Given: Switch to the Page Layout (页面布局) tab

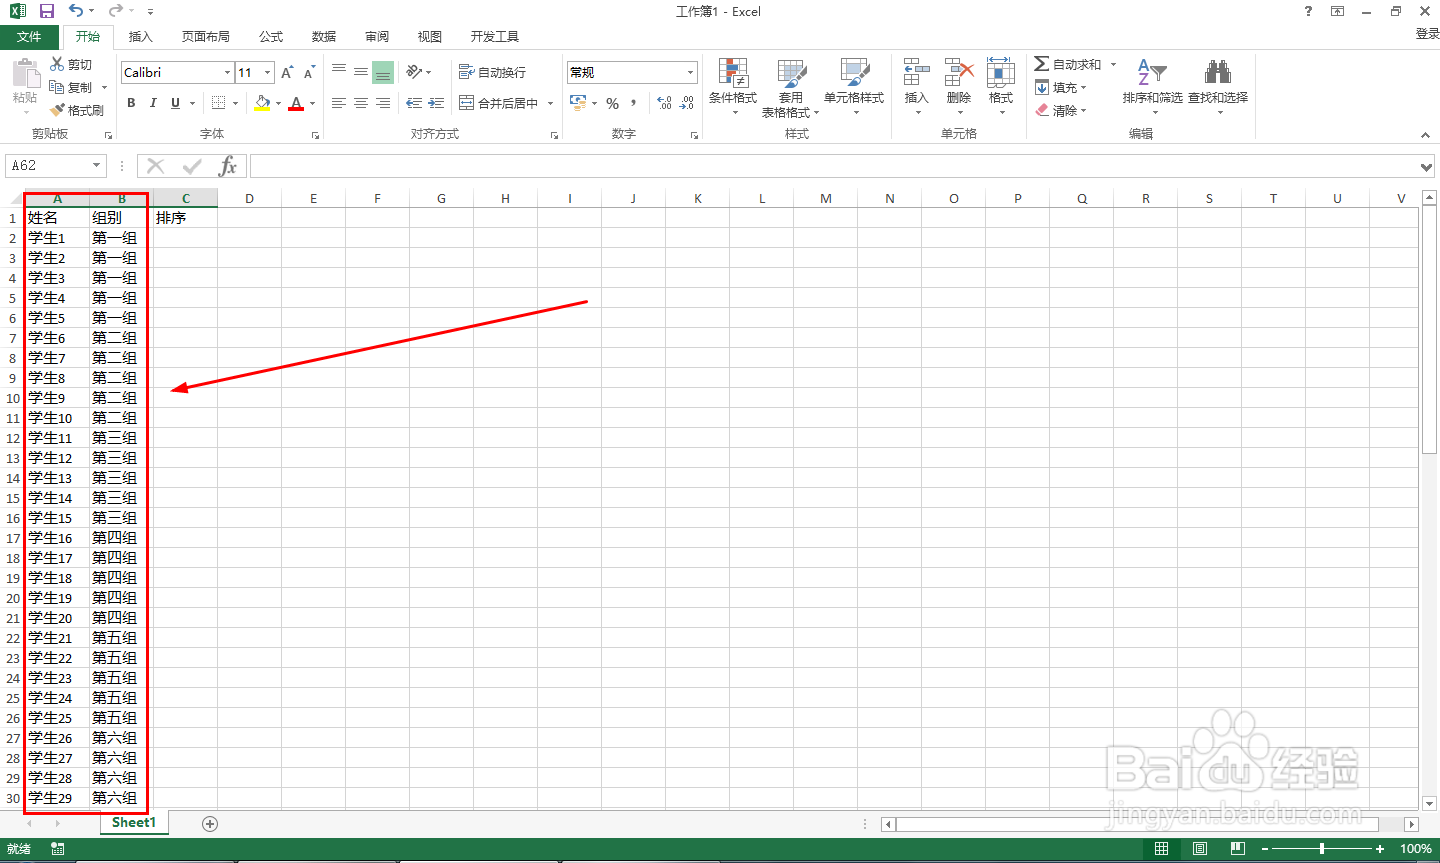Looking at the screenshot, I should pos(206,36).
